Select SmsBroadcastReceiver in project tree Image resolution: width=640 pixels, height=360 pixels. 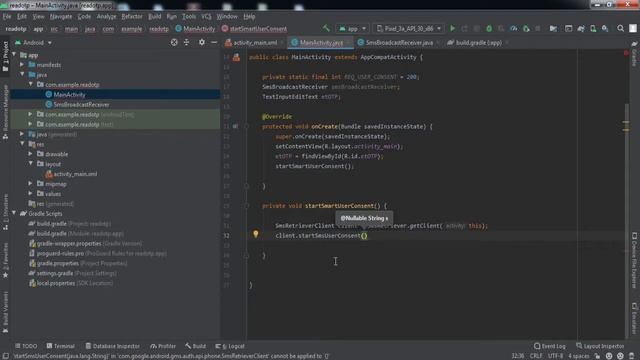81,104
